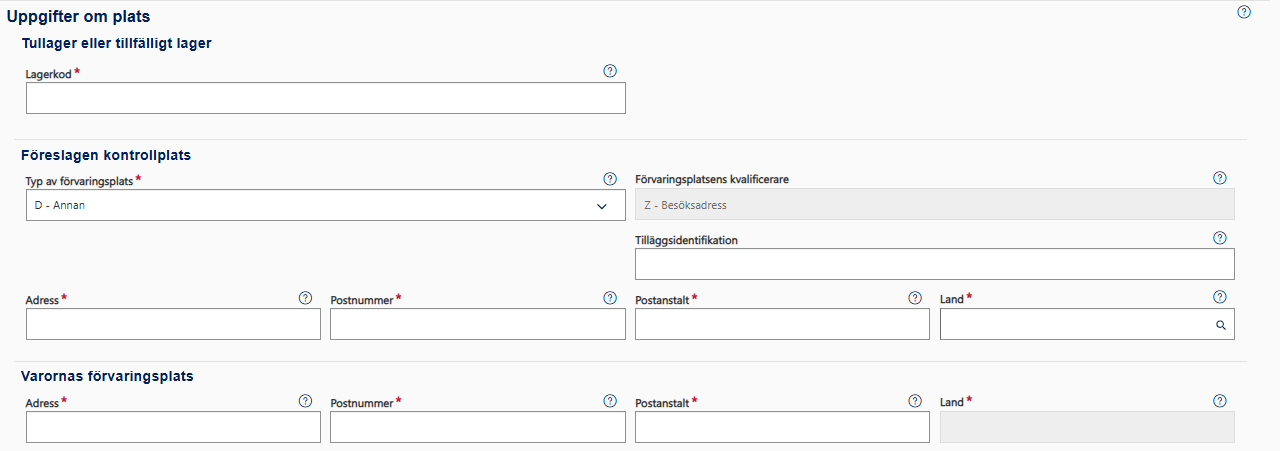Click Postanstalt field under Föreslagen kontrollplats
1280x451 pixels.
782,324
